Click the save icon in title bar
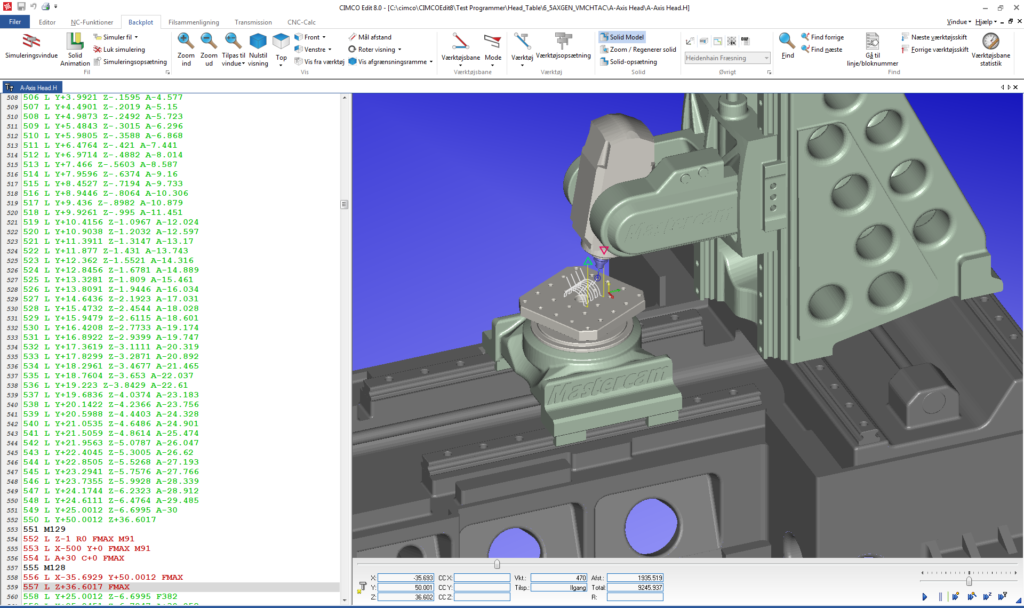The width and height of the screenshot is (1024, 608). pos(21,7)
